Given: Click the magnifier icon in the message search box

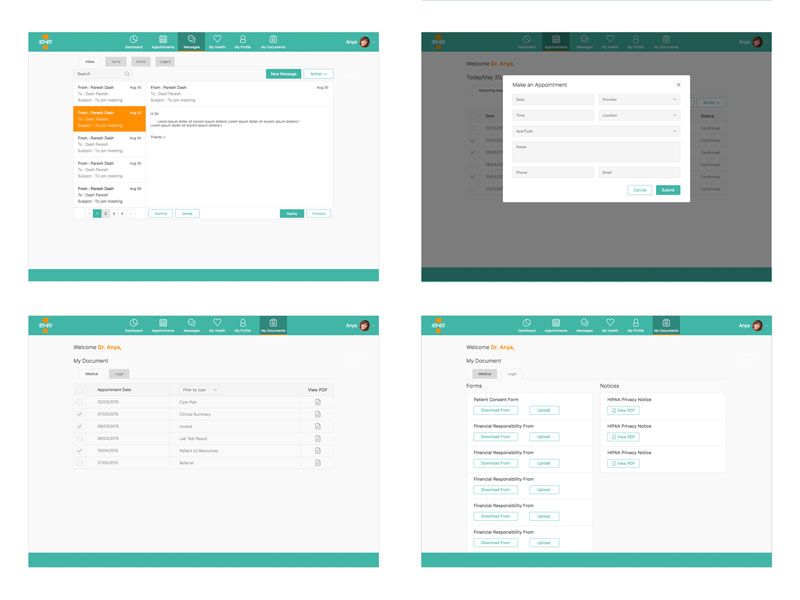Looking at the screenshot, I should pos(127,74).
